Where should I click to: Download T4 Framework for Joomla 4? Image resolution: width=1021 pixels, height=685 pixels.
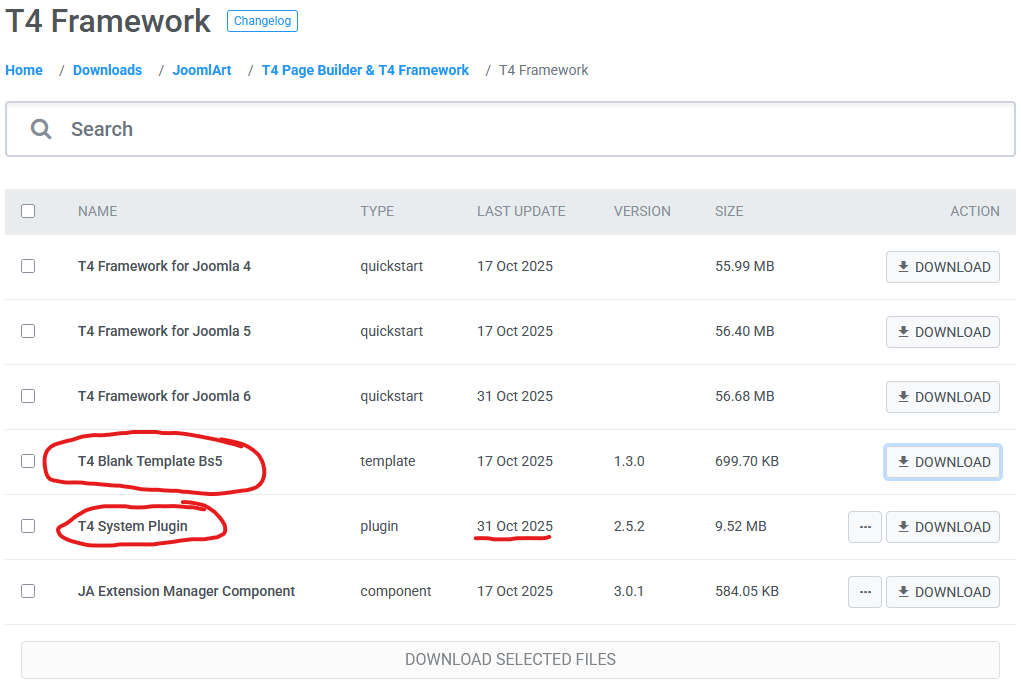click(943, 267)
